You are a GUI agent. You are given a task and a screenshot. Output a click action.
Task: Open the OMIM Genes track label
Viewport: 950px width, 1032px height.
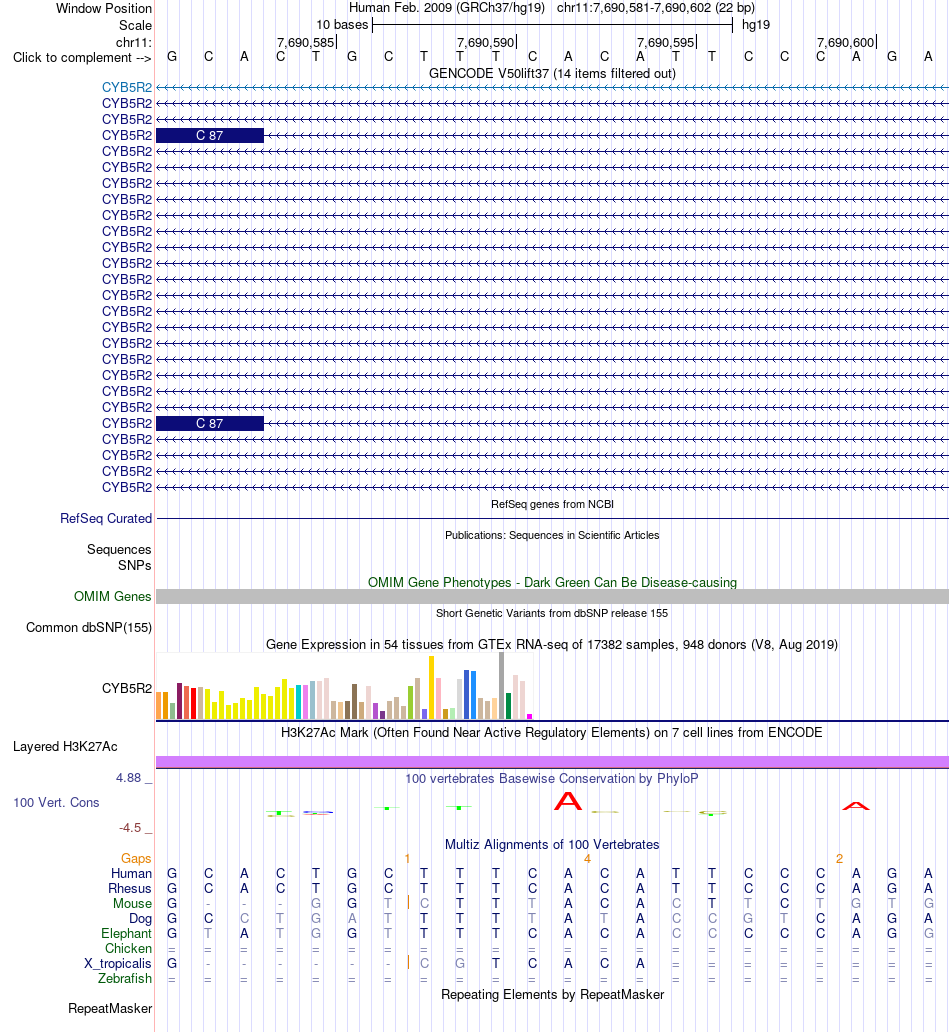pos(112,596)
